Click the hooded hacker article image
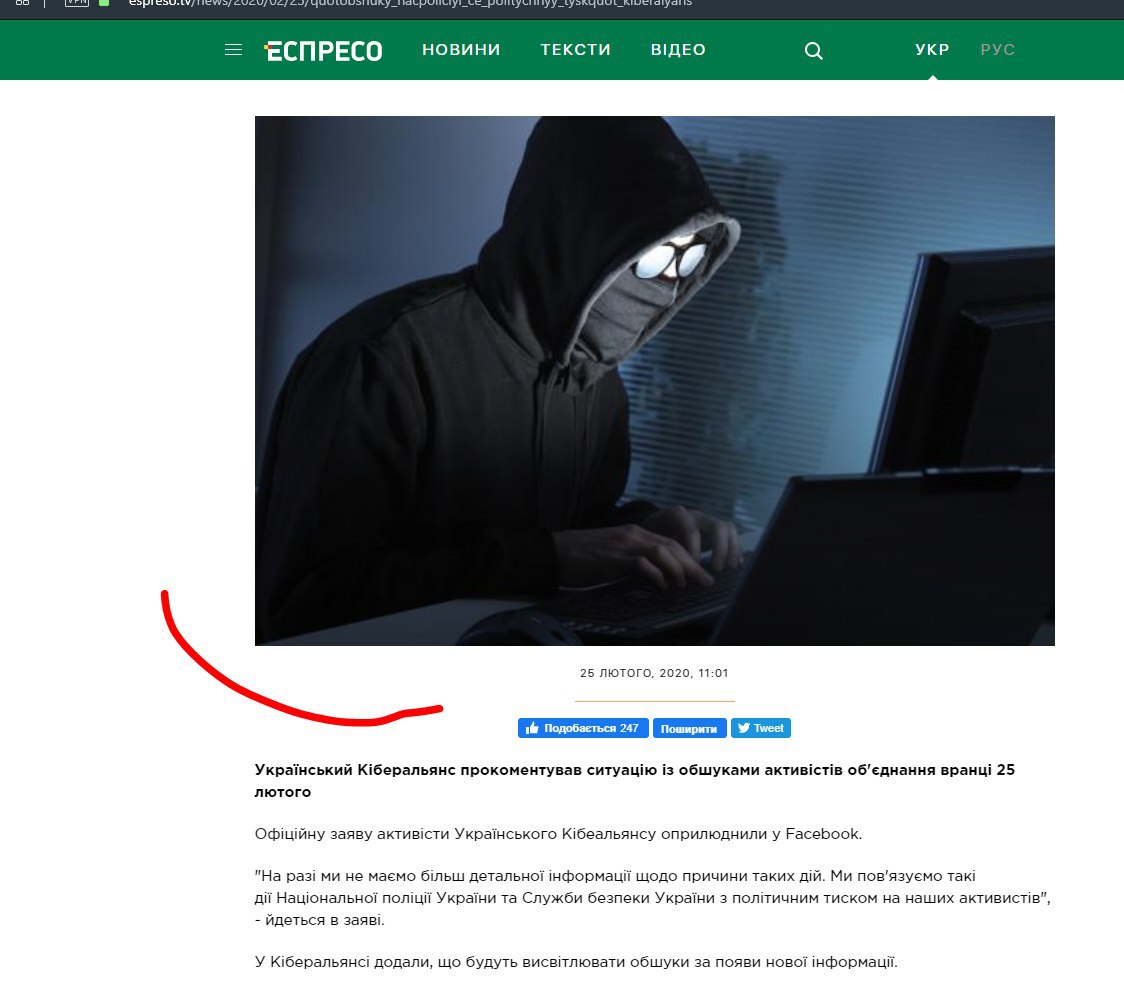 654,380
